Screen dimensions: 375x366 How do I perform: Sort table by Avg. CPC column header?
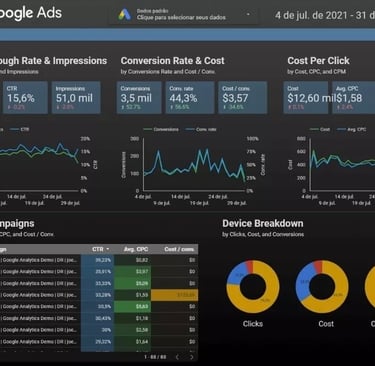tap(136, 249)
